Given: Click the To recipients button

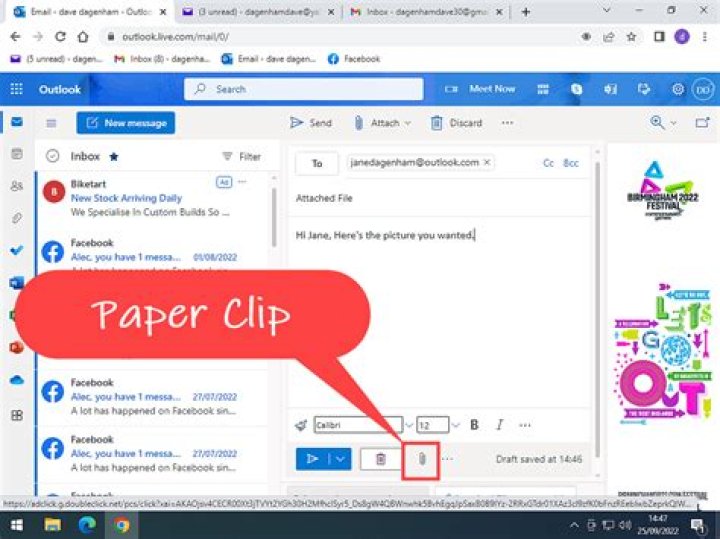Looking at the screenshot, I should coord(317,163).
